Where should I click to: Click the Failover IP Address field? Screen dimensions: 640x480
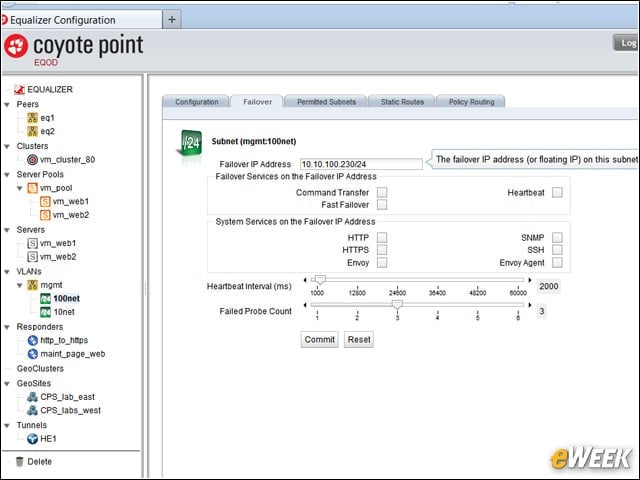pos(361,164)
